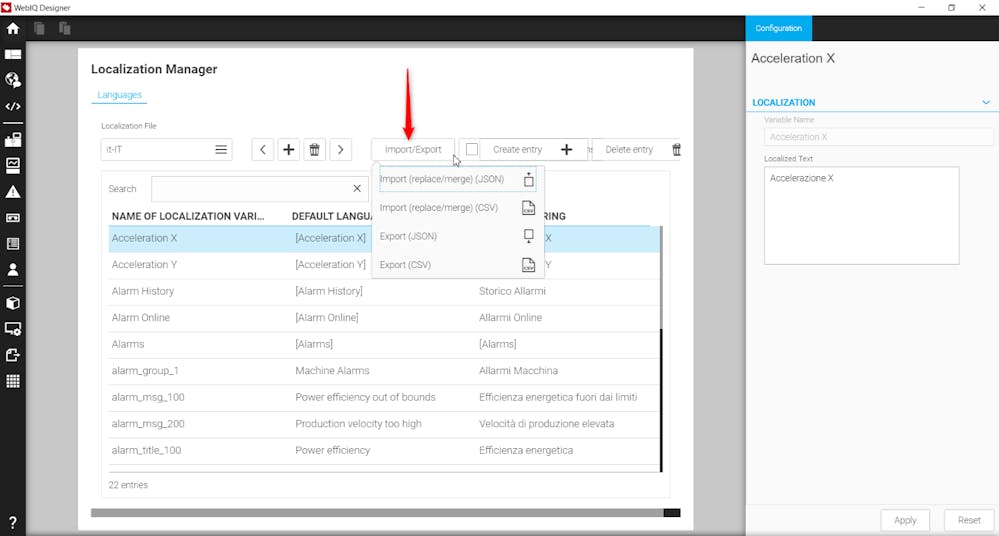Viewport: 999px width, 536px height.
Task: Click the Efficienza energetica cell
Action: 526,450
